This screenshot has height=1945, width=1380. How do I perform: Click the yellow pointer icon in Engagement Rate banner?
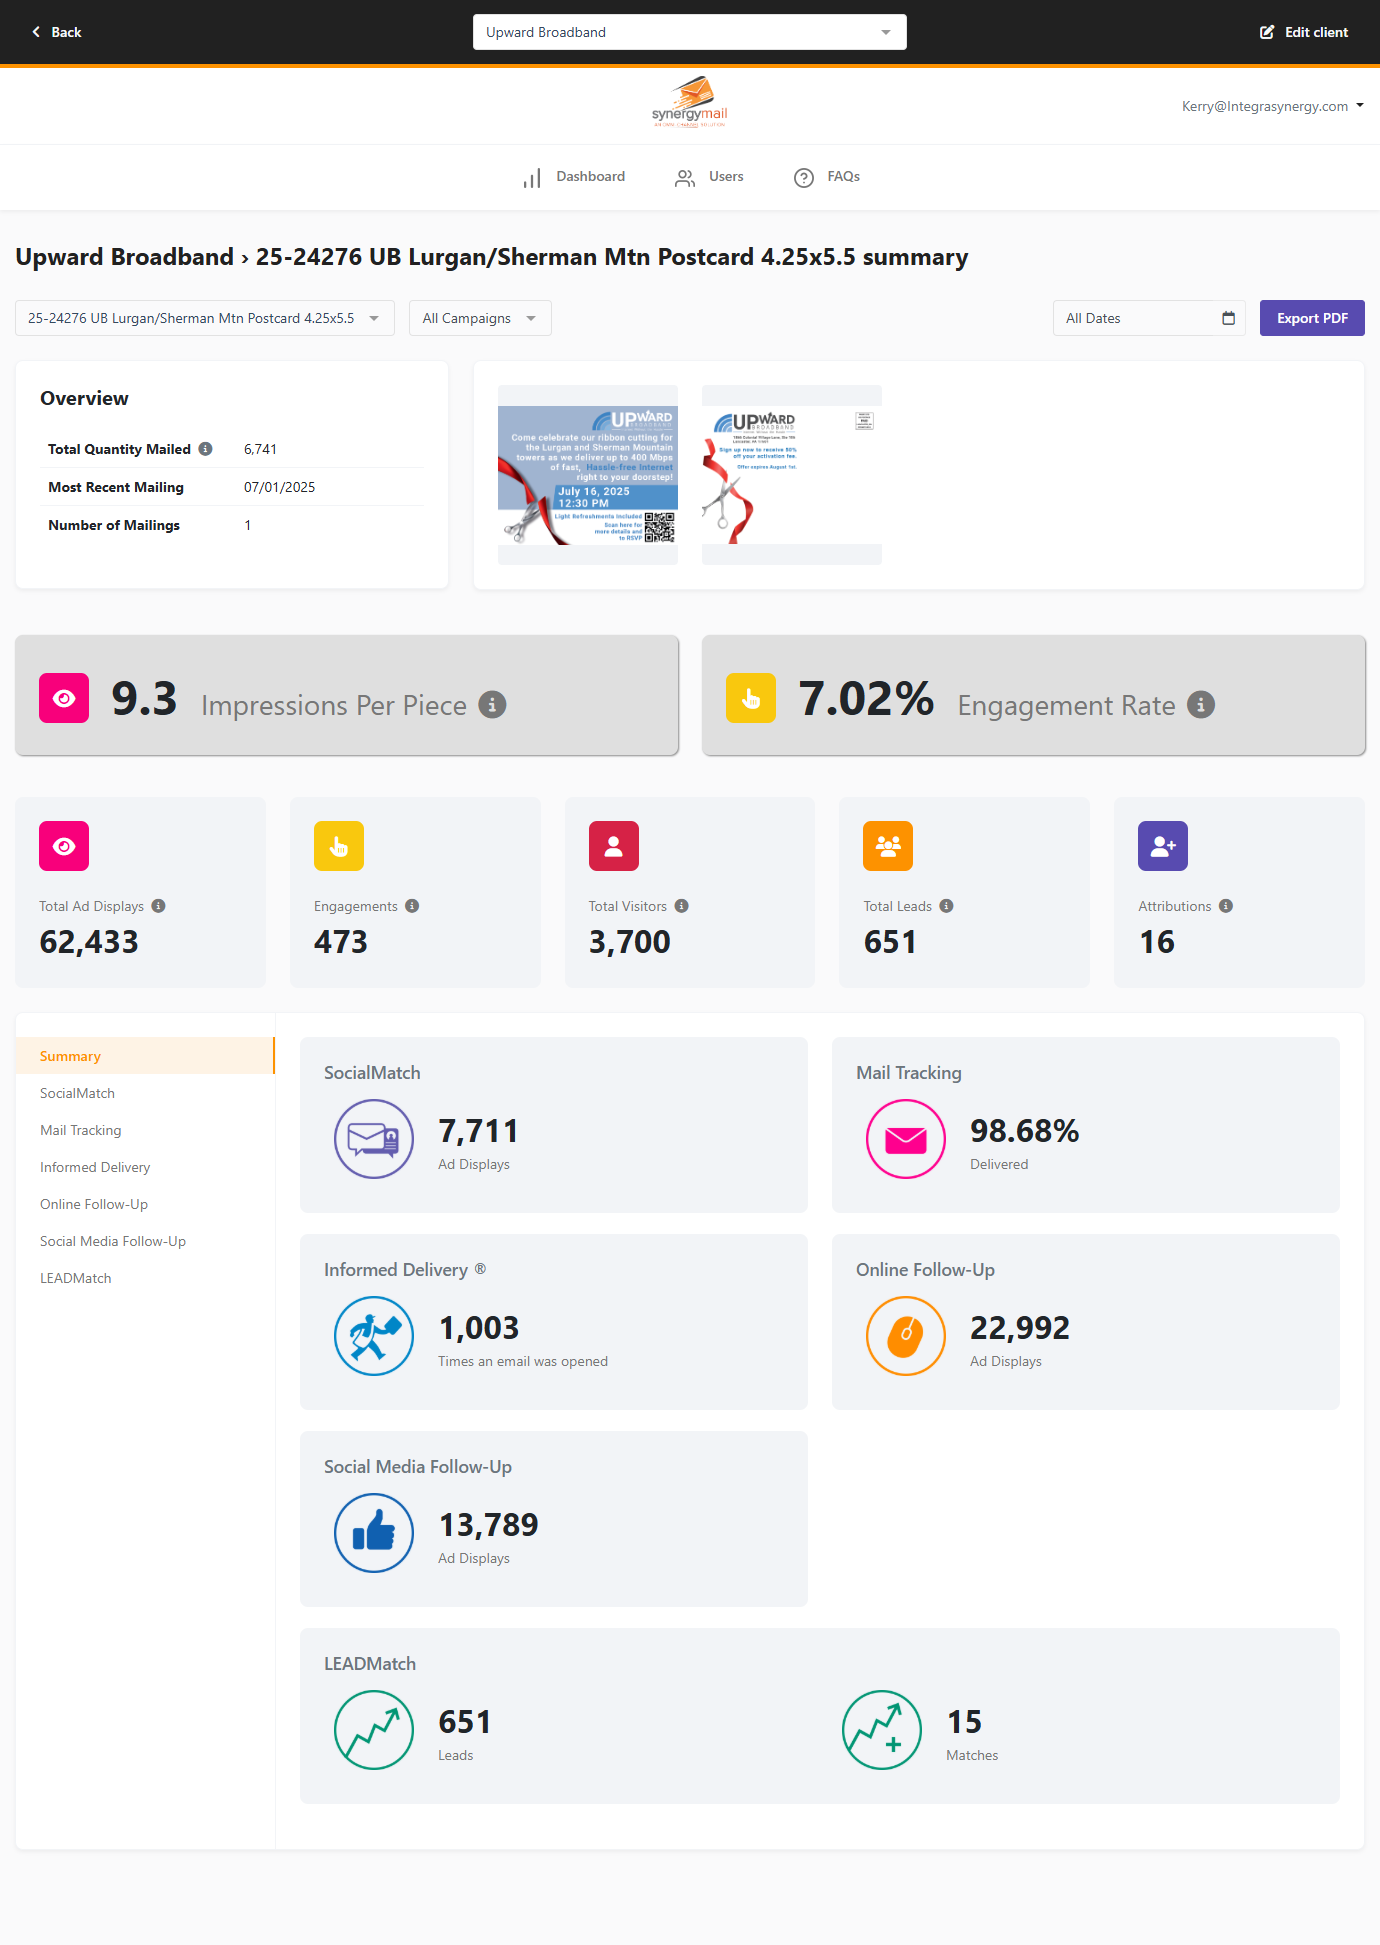click(751, 698)
